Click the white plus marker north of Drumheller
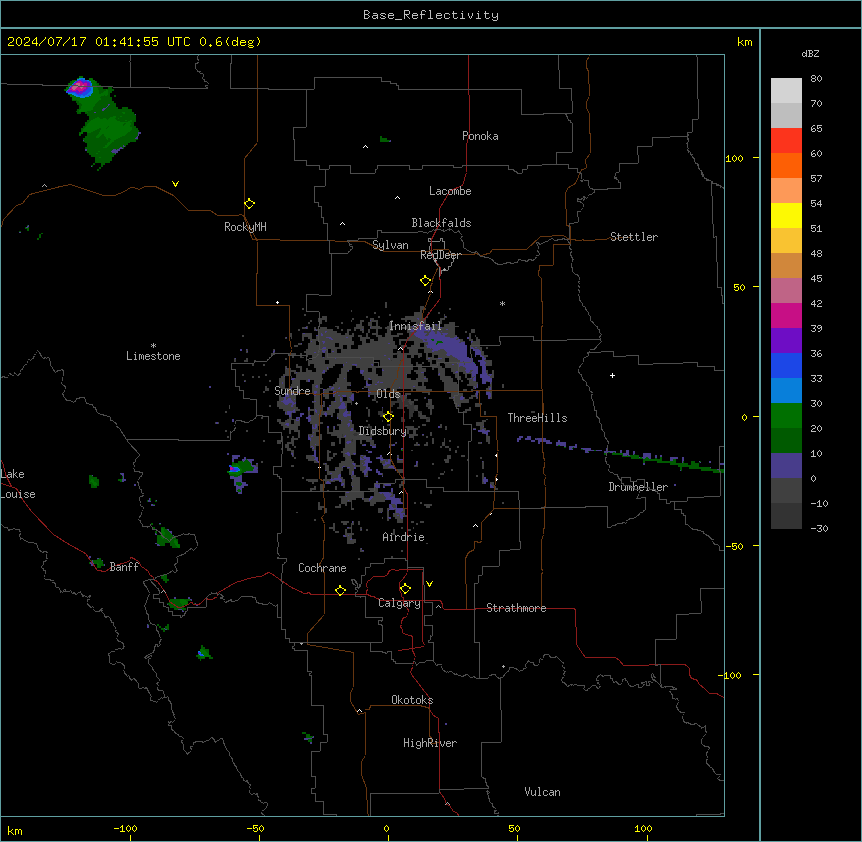 [612, 375]
